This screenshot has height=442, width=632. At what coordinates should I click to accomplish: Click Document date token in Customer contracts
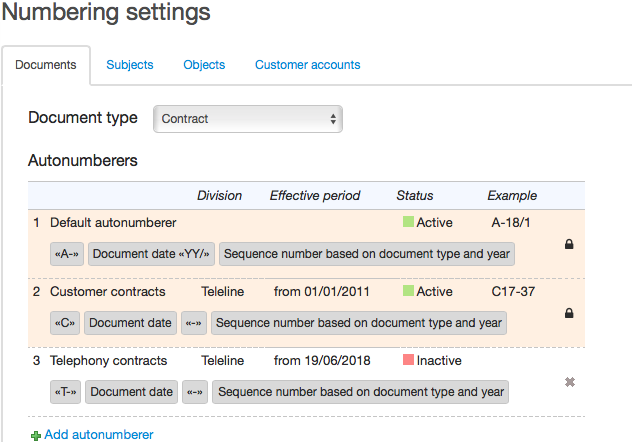[x=130, y=323]
